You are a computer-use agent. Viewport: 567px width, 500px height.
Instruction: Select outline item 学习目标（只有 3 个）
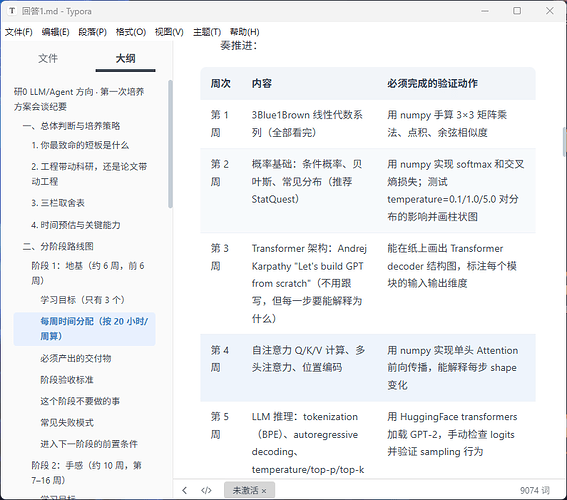[x=83, y=300]
